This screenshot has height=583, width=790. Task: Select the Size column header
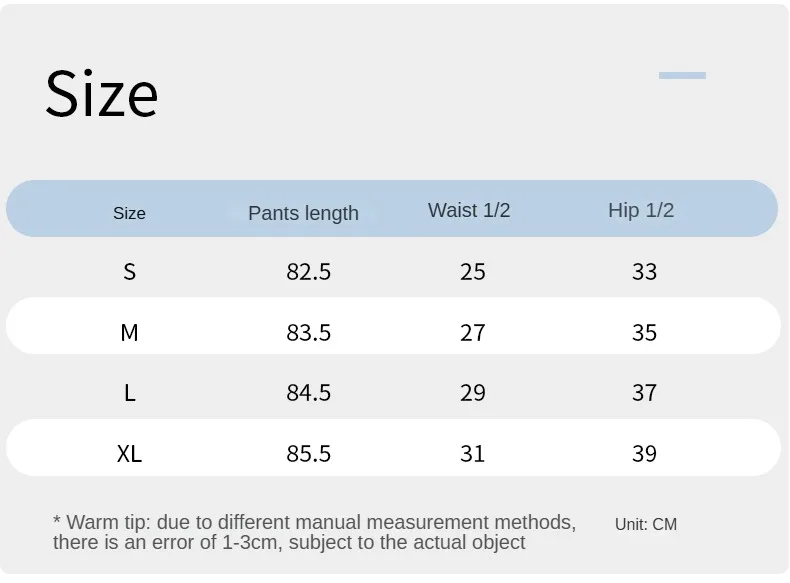click(129, 214)
